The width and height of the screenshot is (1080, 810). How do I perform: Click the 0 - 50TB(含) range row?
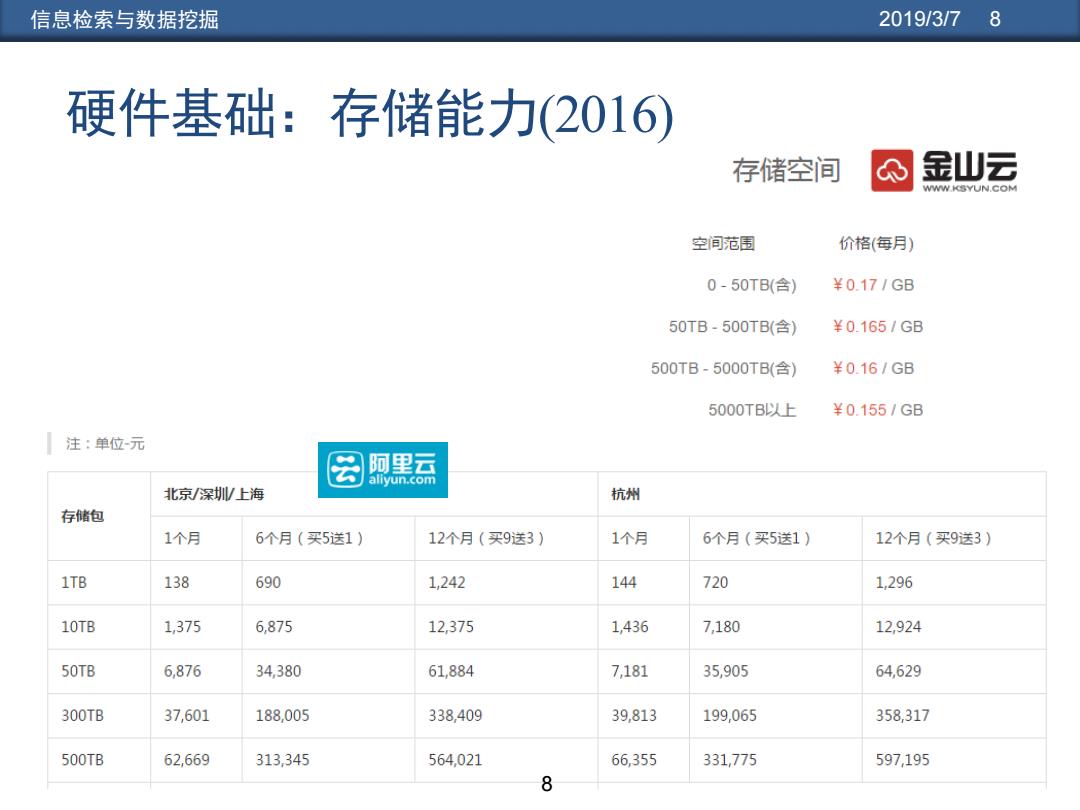tap(751, 285)
